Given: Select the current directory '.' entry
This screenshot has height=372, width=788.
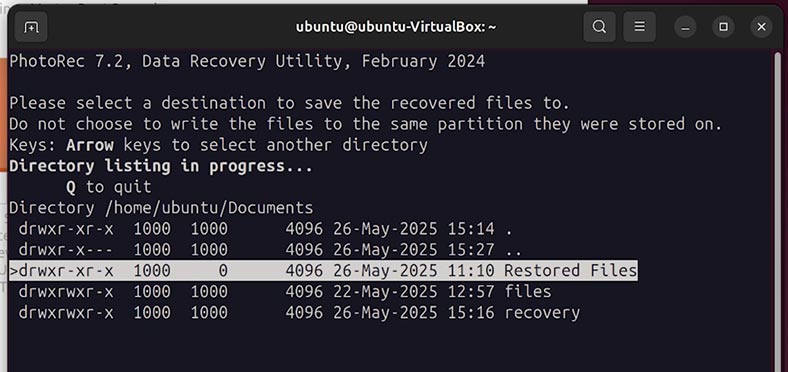Looking at the screenshot, I should 265,229.
